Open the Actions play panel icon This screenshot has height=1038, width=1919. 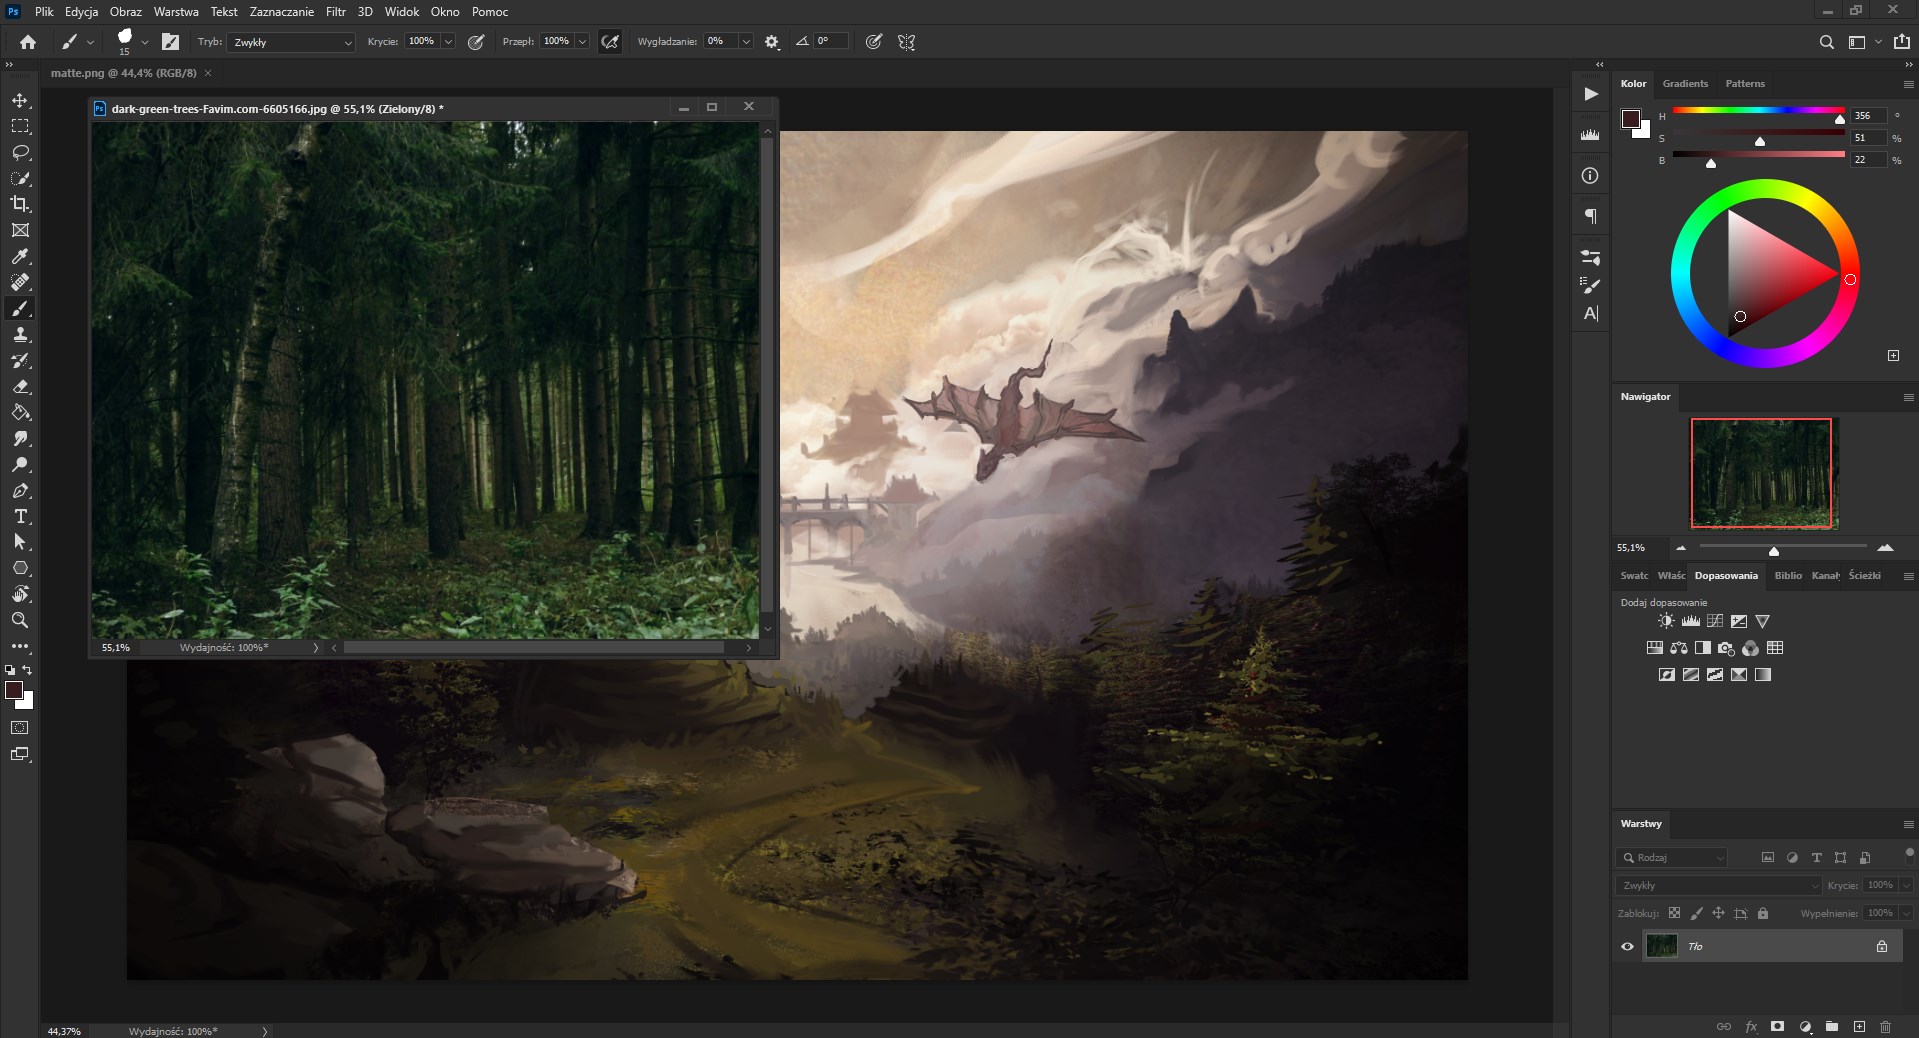(x=1590, y=94)
